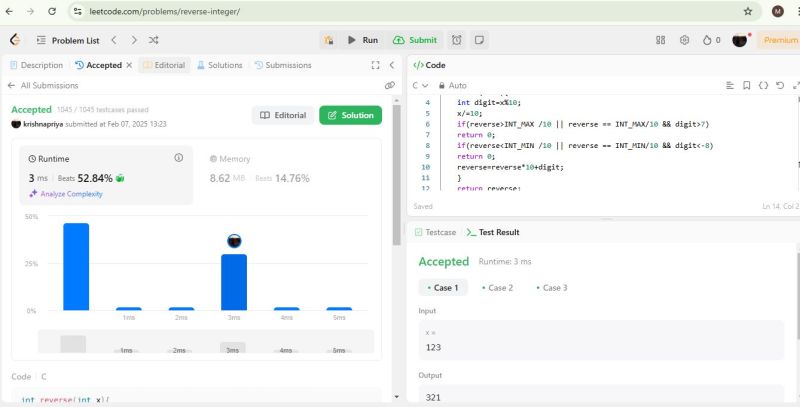This screenshot has width=800, height=407.
Task: Click code line 10 reverse=reverse*10+digit
Action: (x=510, y=167)
